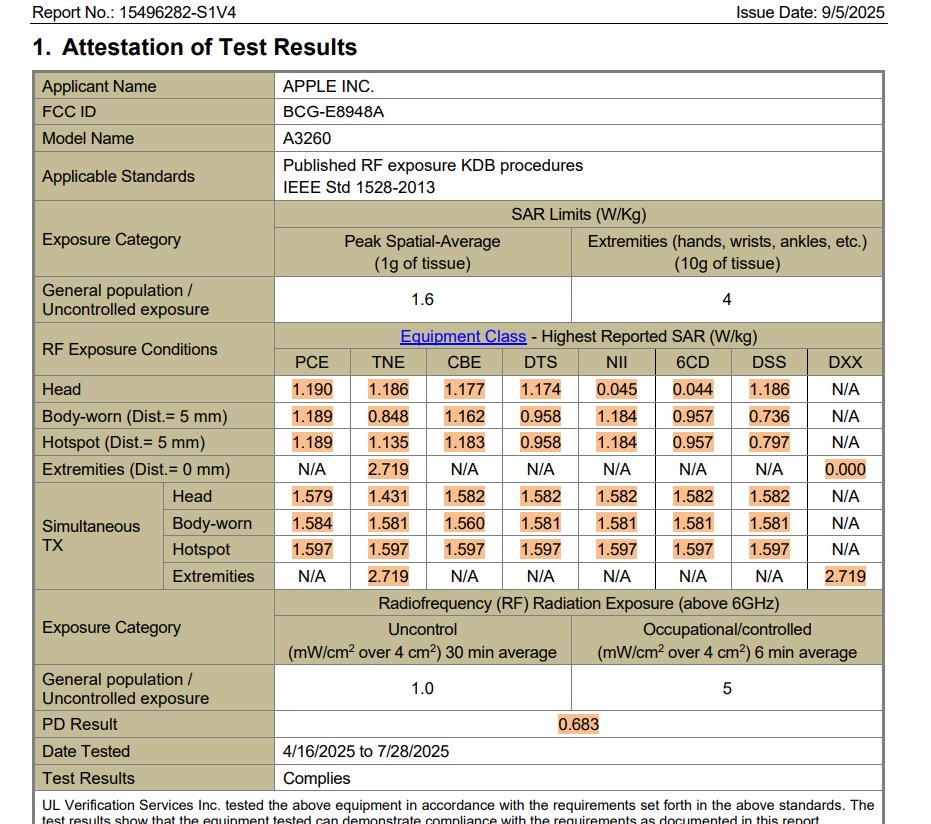This screenshot has width=931, height=824.
Task: Click the Complies test result text
Action: click(x=317, y=778)
